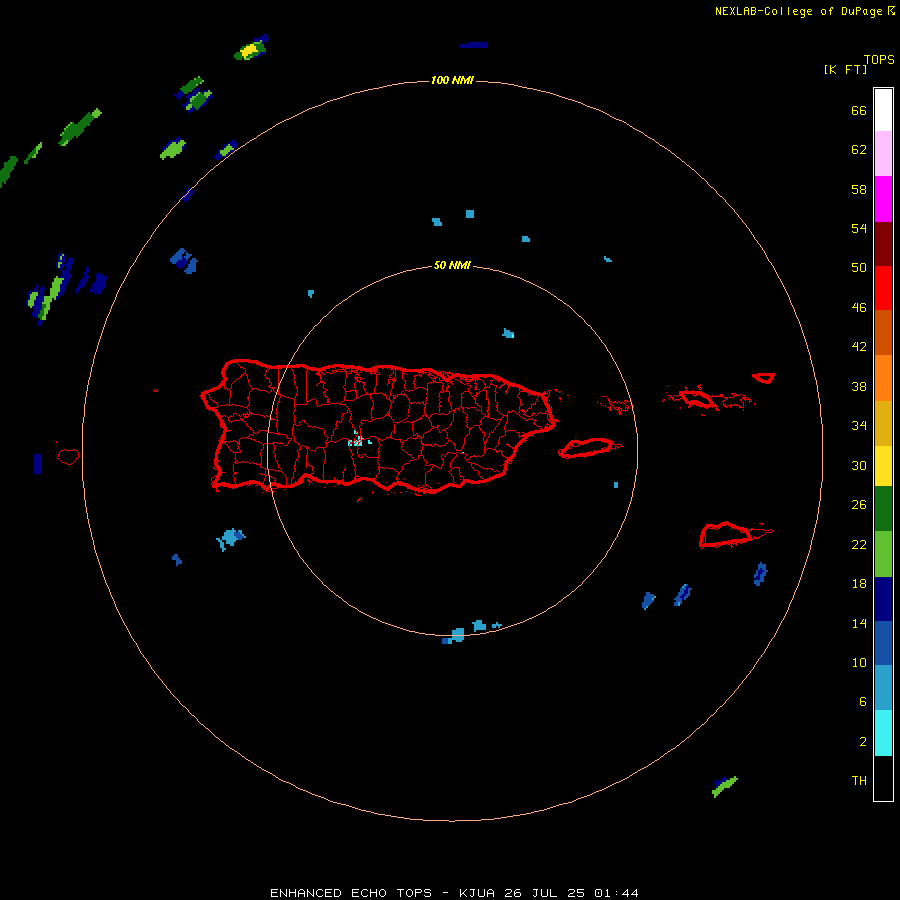Select the cyan legend swatch

click(x=883, y=733)
